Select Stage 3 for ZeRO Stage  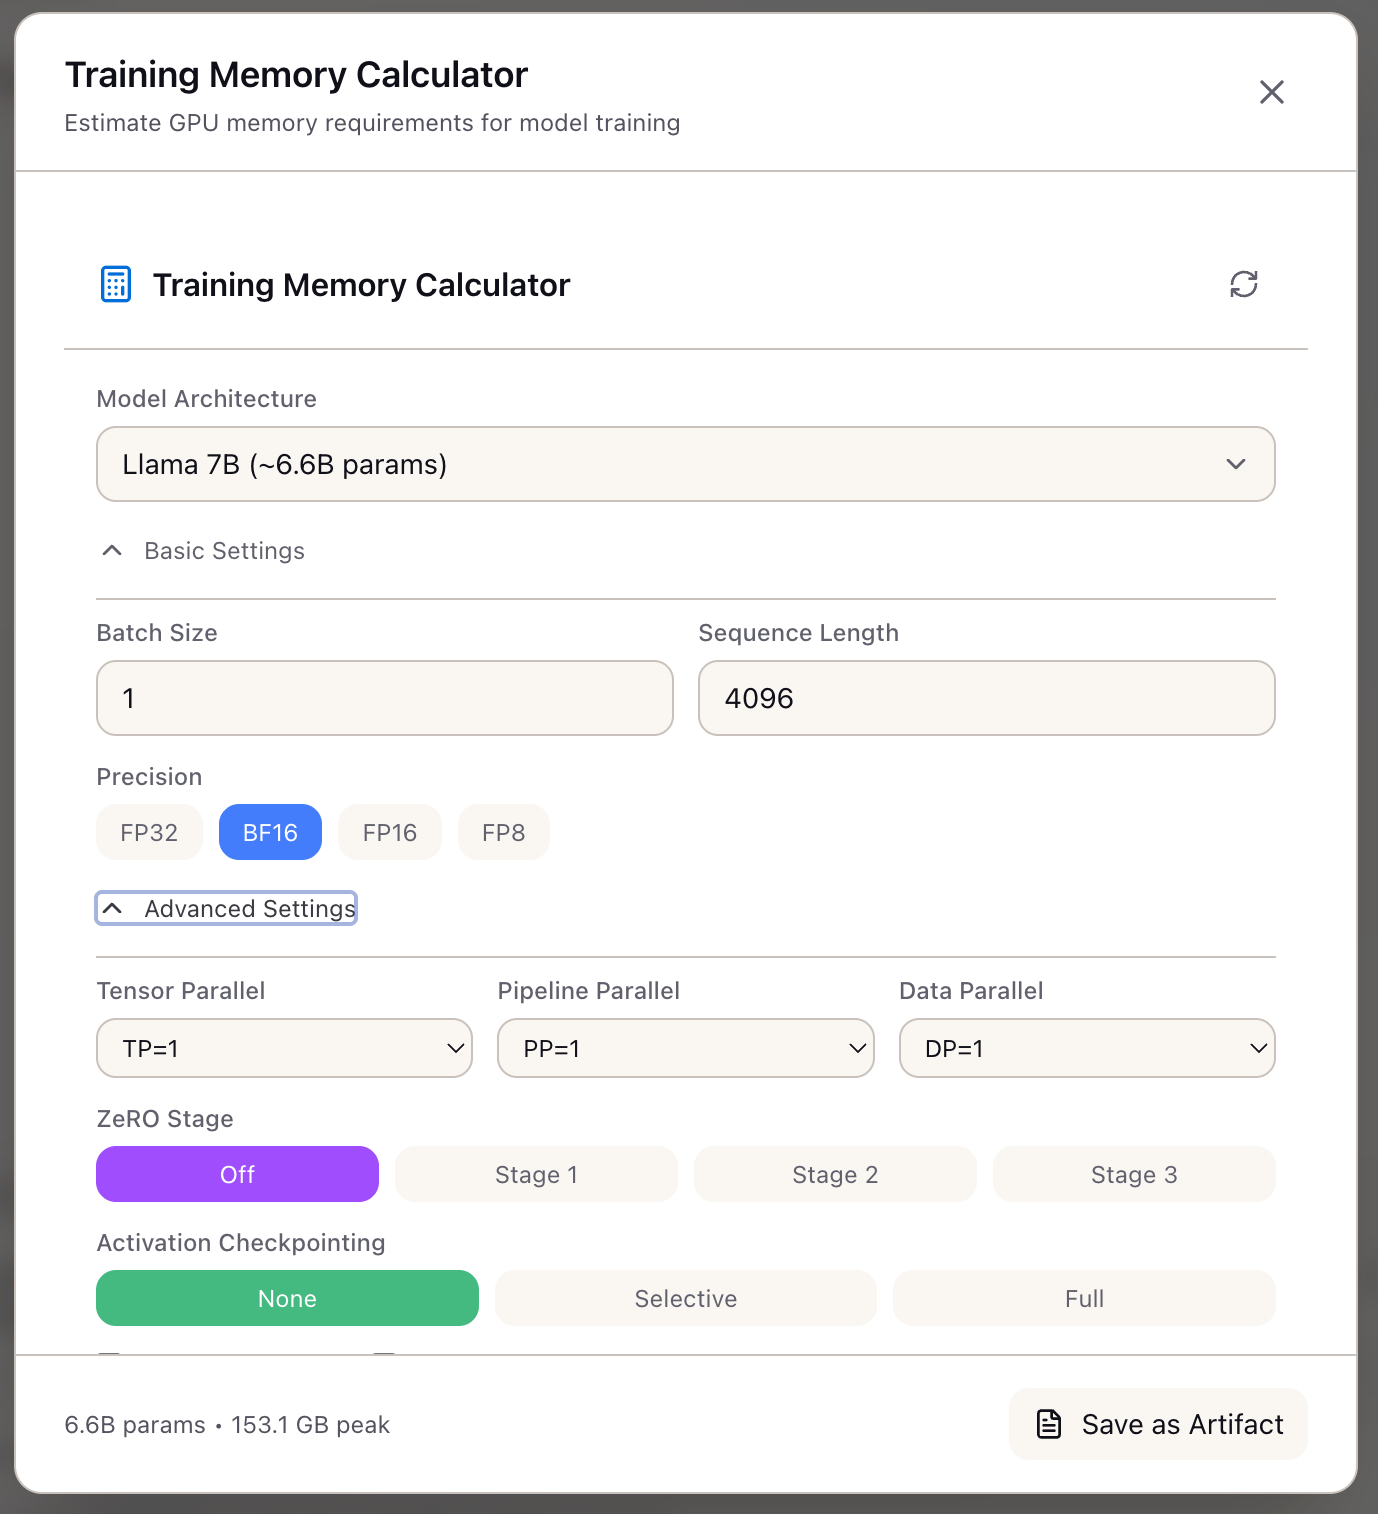coord(1134,1174)
